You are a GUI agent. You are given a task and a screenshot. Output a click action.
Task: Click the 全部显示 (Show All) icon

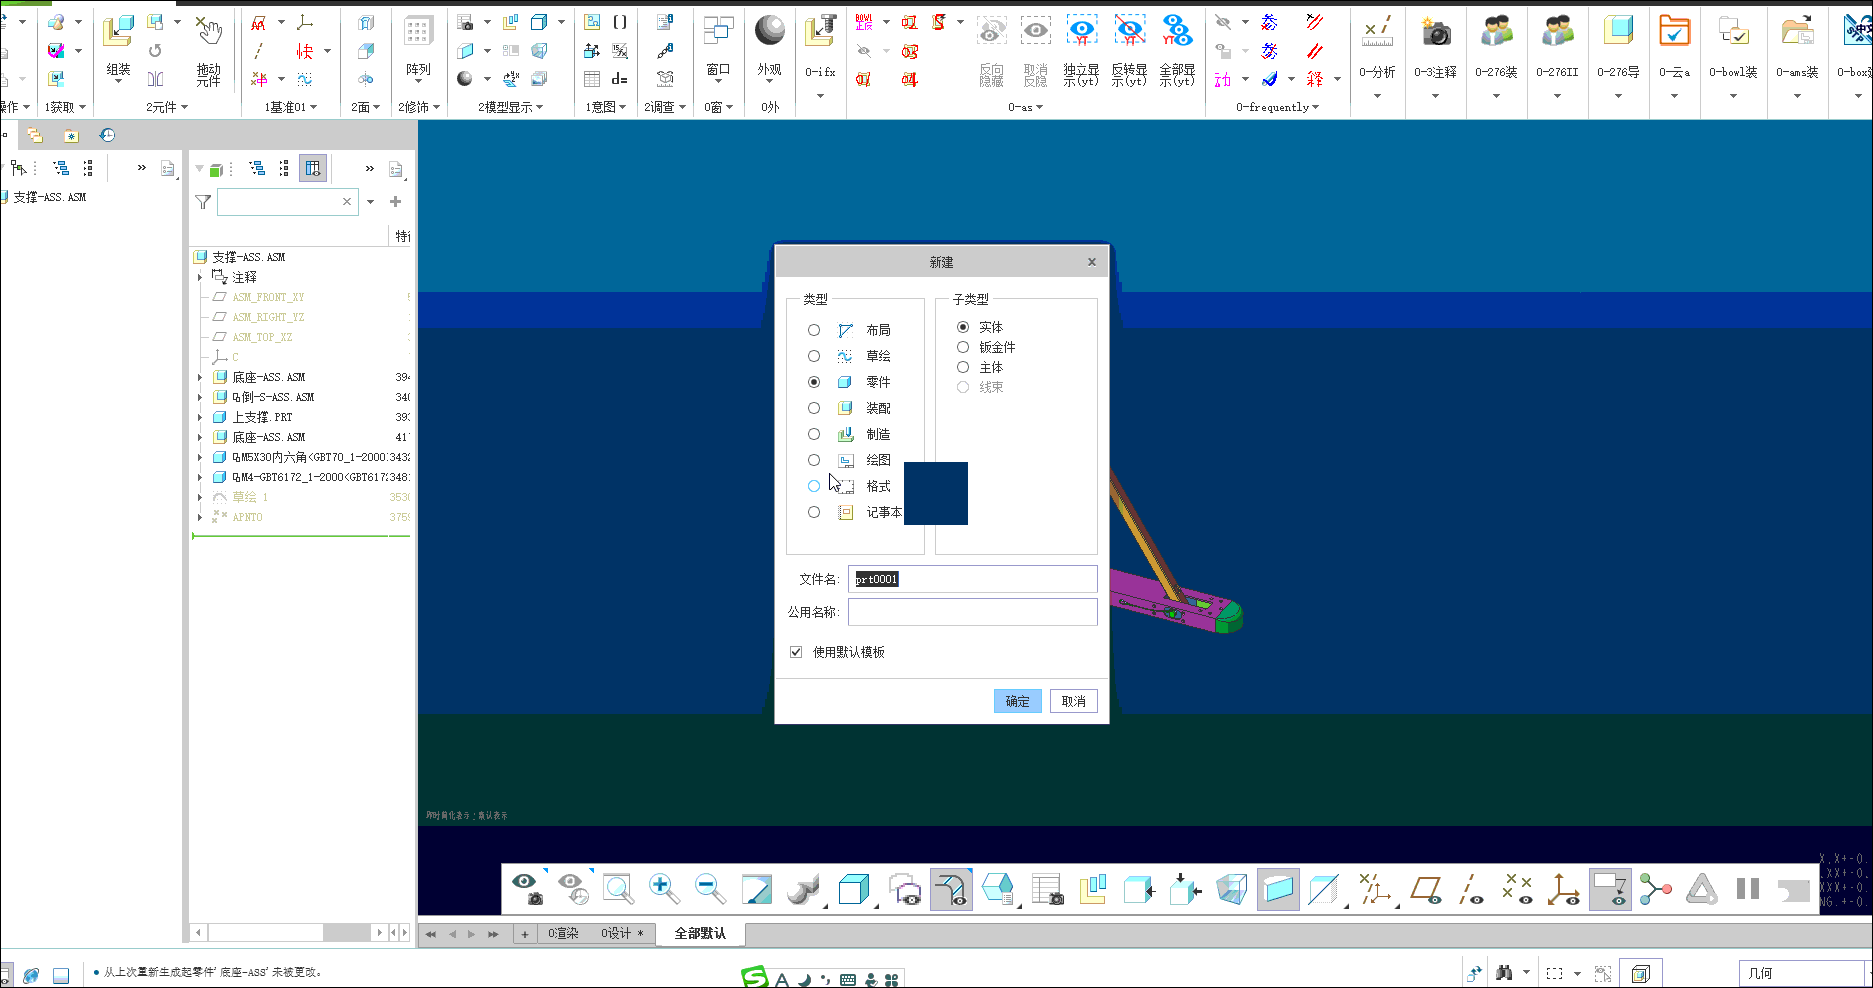click(x=1177, y=32)
